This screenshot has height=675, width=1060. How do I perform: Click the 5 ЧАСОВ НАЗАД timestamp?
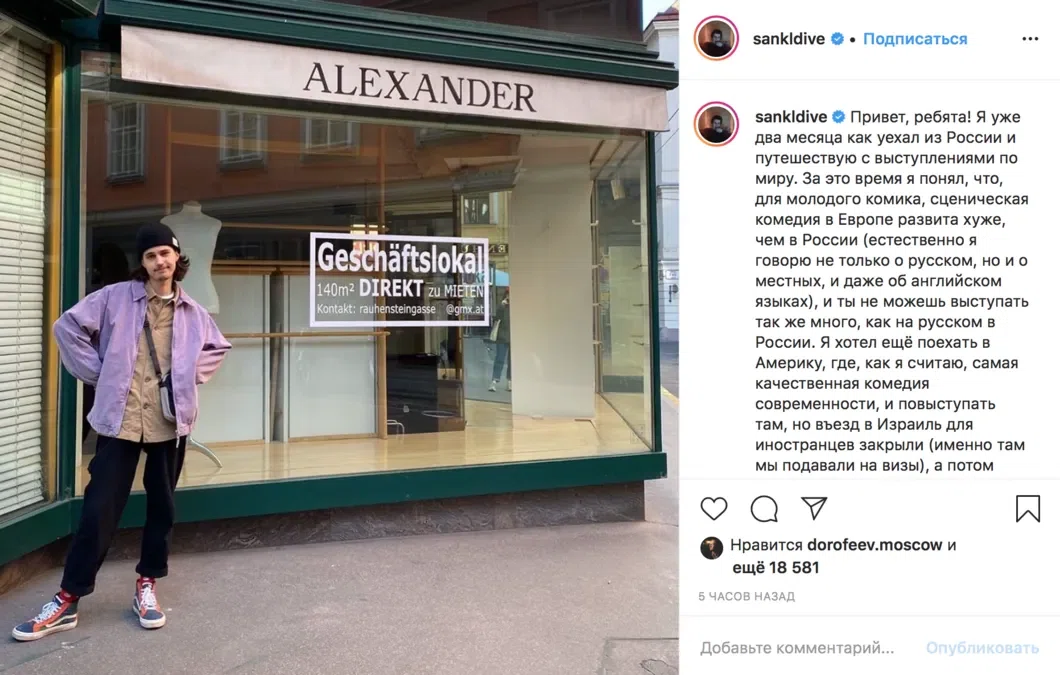(x=746, y=596)
